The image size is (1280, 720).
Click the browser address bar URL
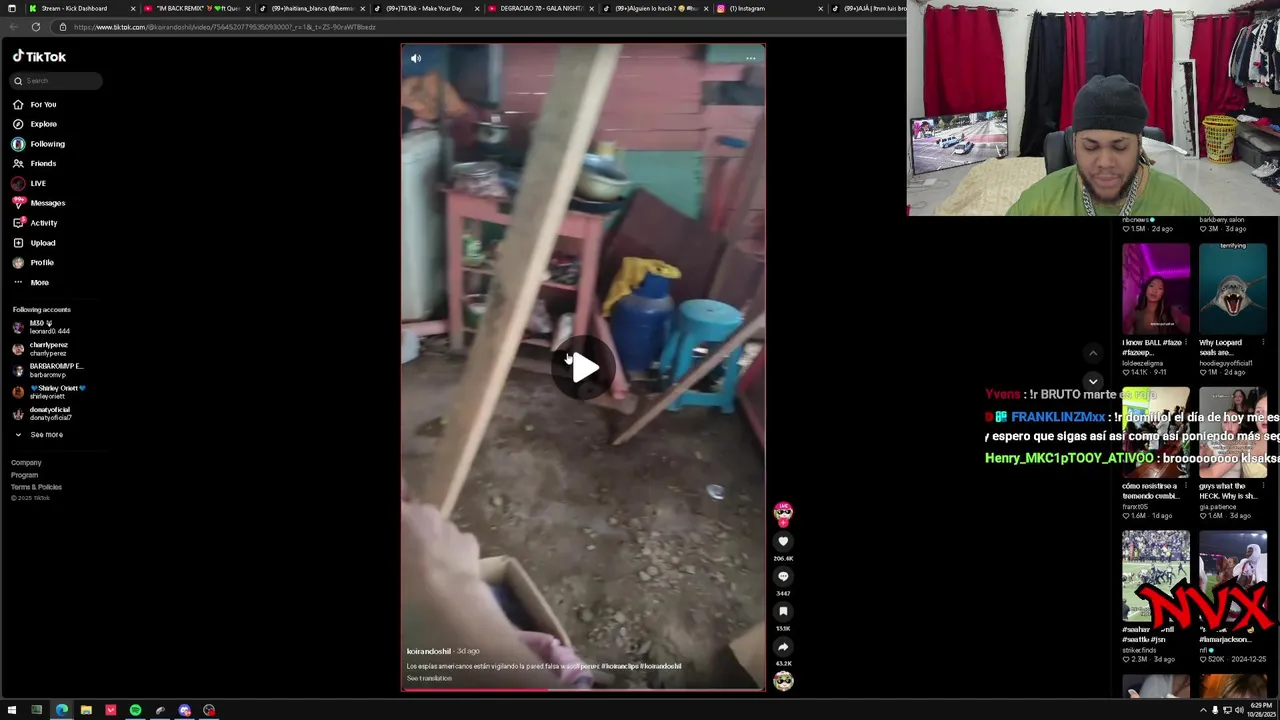tap(225, 27)
